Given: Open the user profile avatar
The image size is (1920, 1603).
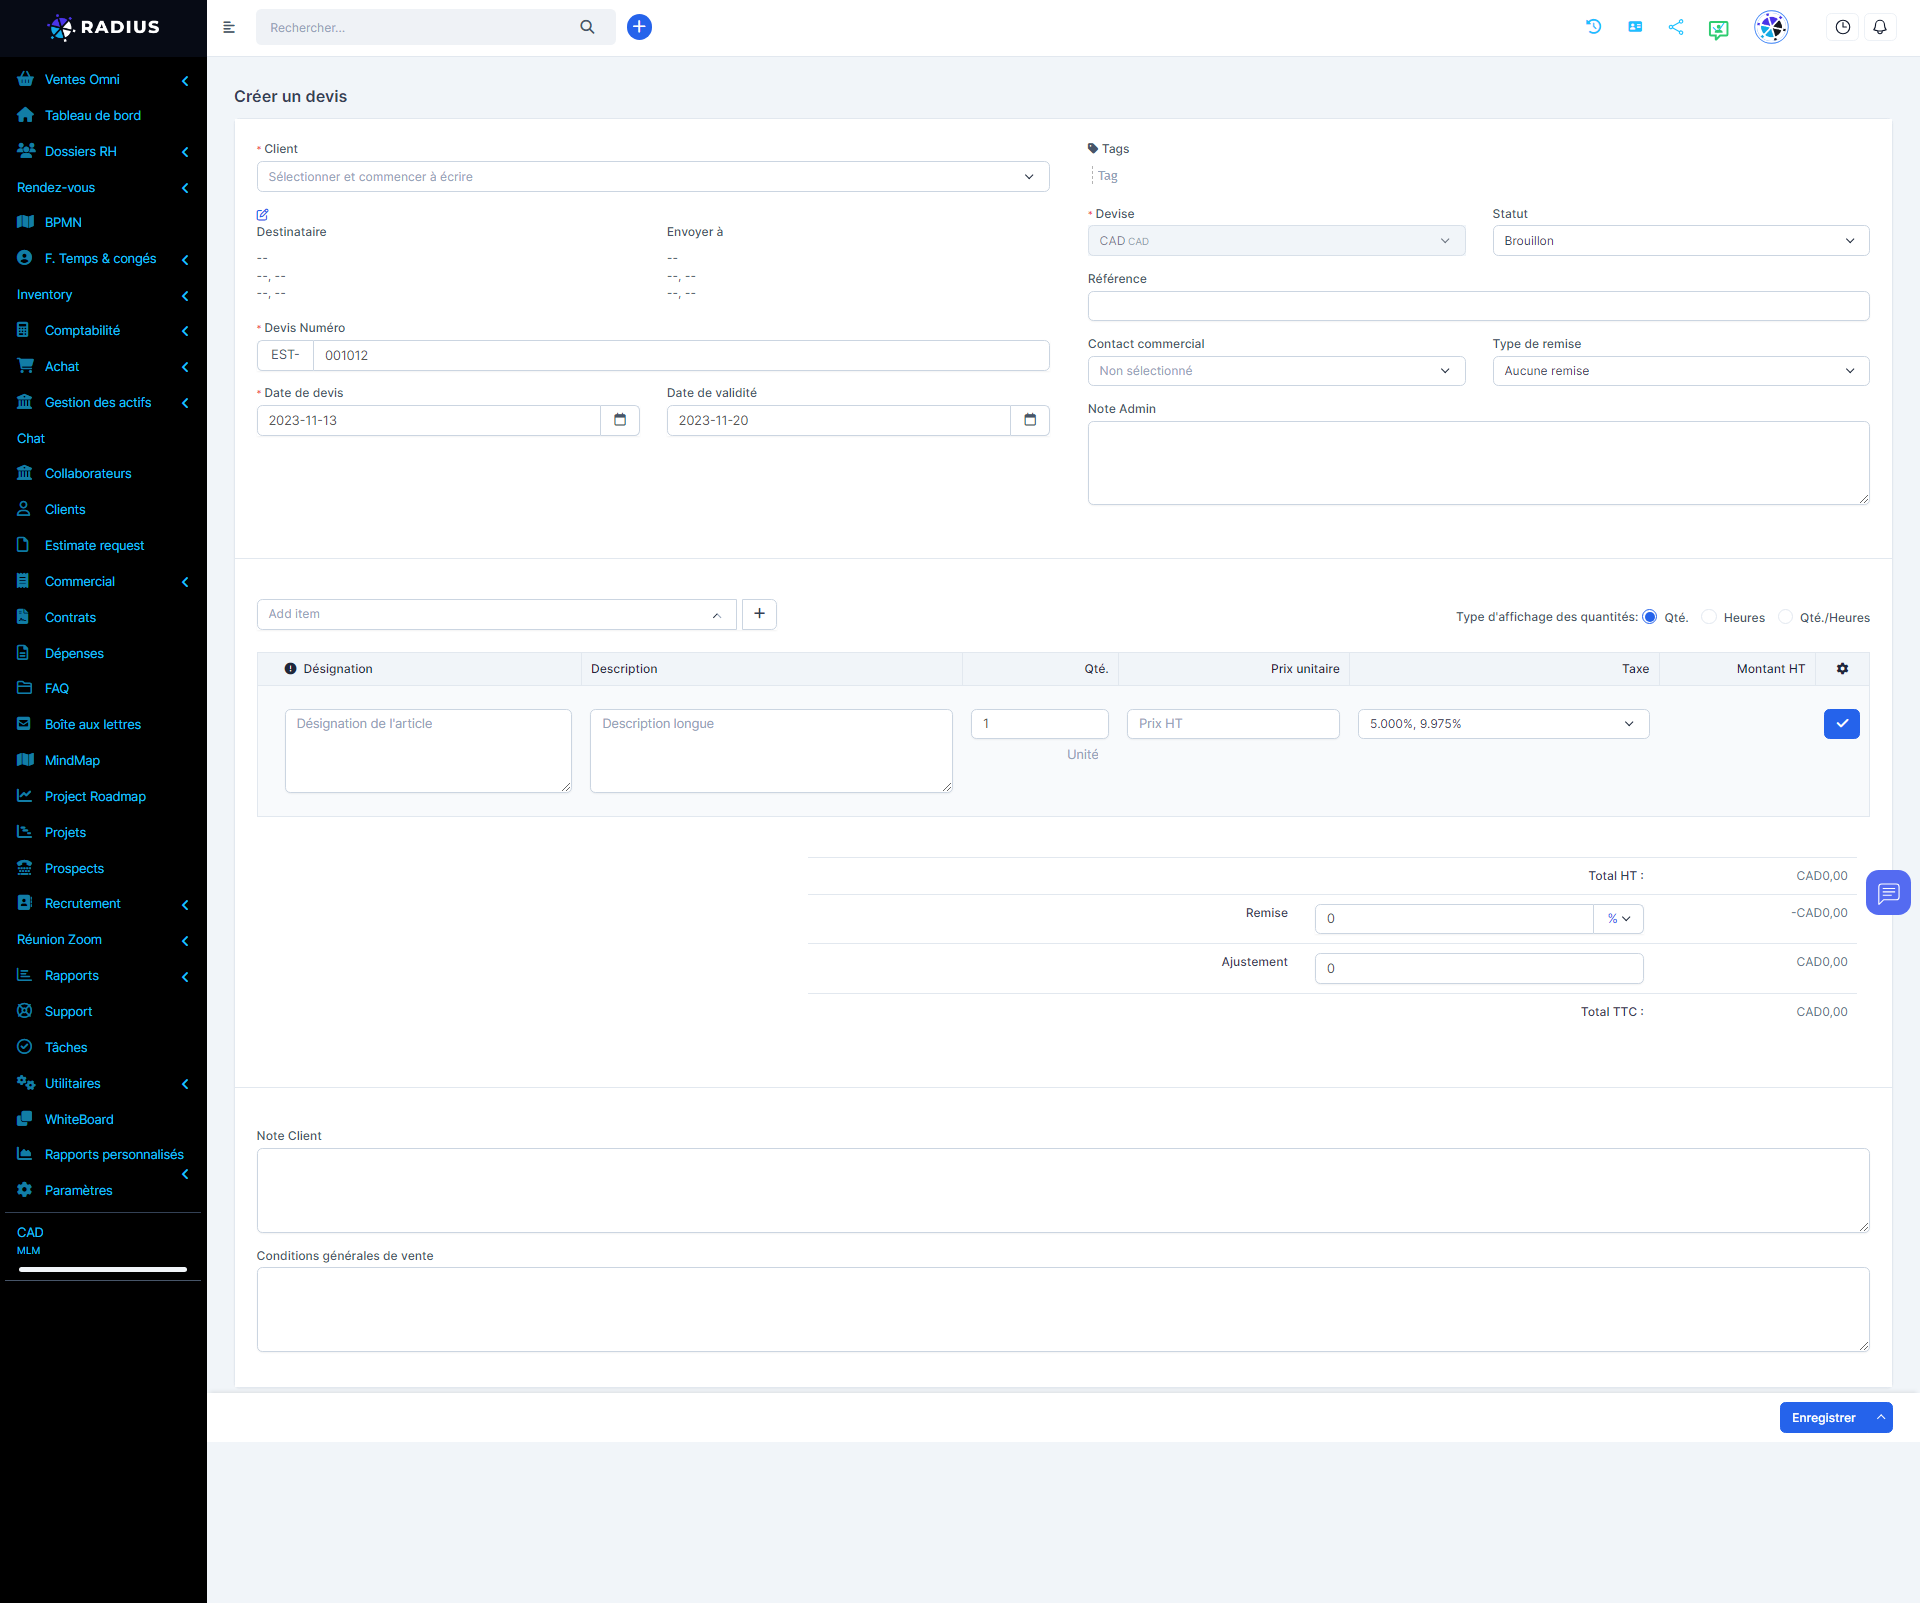Looking at the screenshot, I should [1771, 27].
